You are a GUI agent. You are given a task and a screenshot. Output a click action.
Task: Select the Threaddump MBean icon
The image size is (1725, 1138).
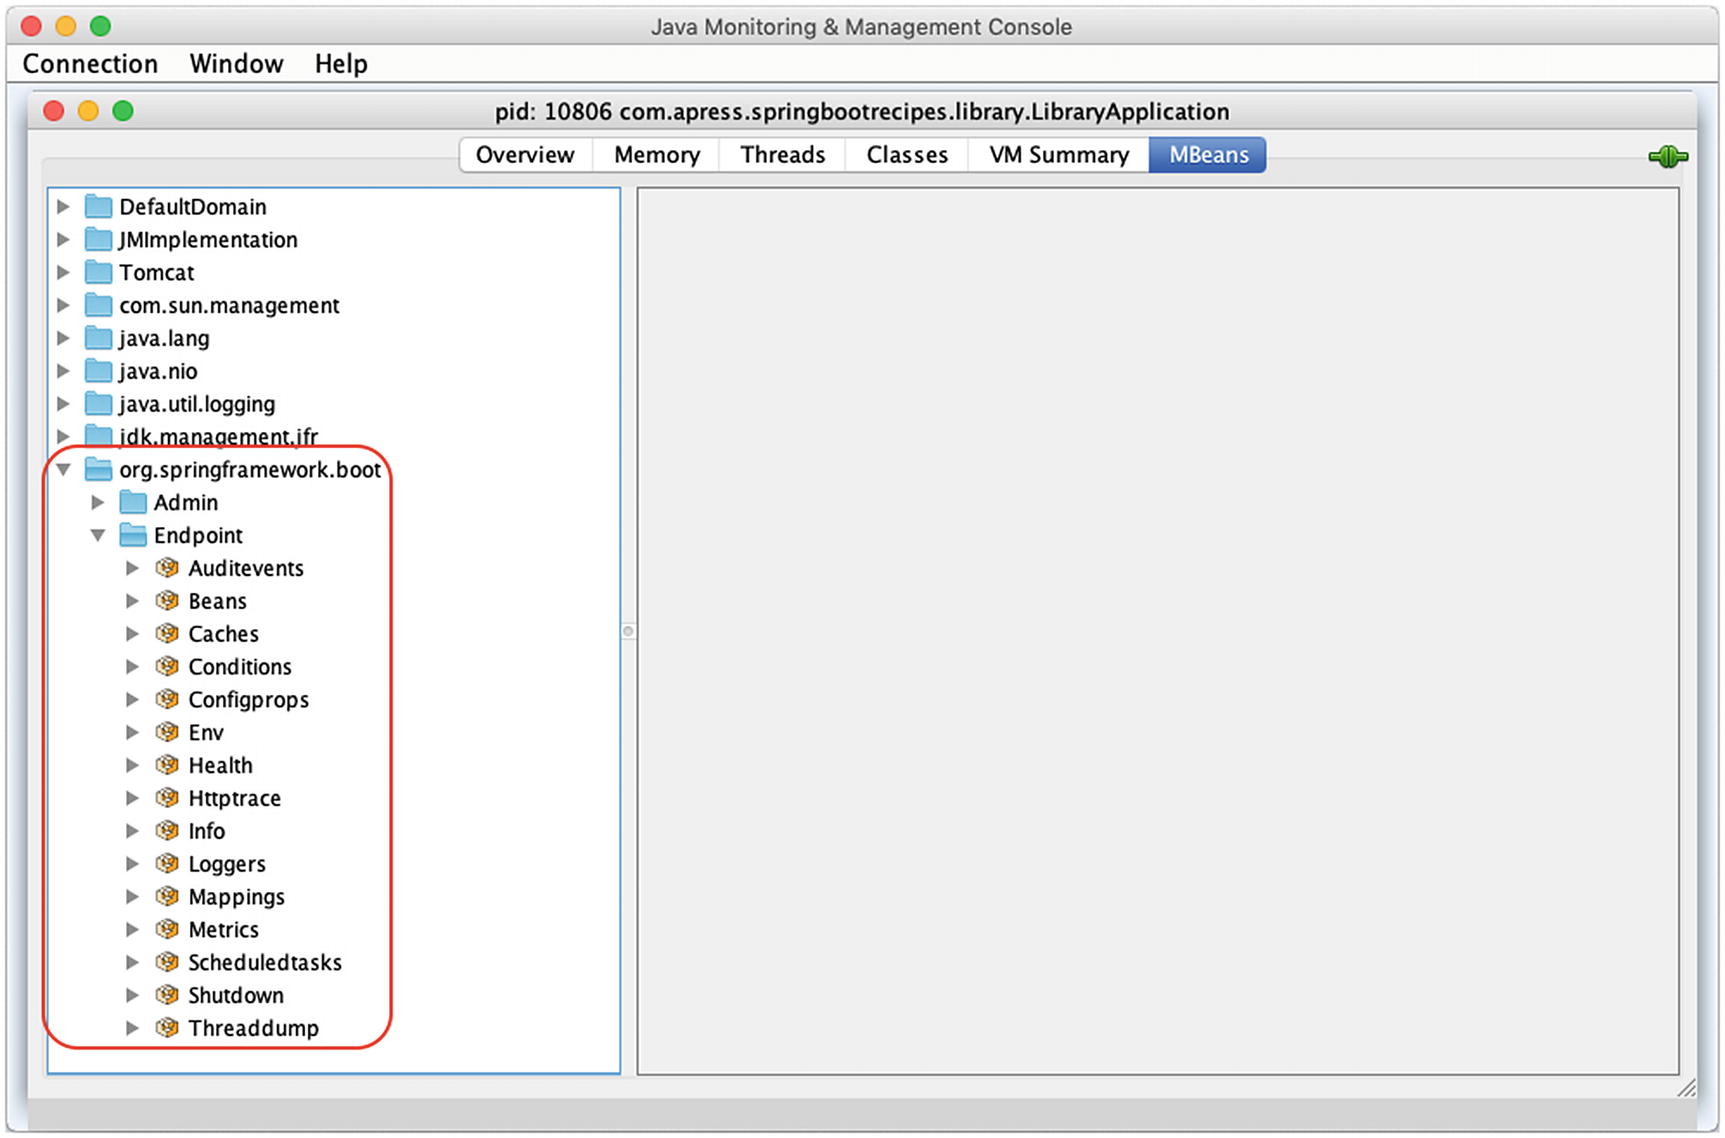point(167,1028)
